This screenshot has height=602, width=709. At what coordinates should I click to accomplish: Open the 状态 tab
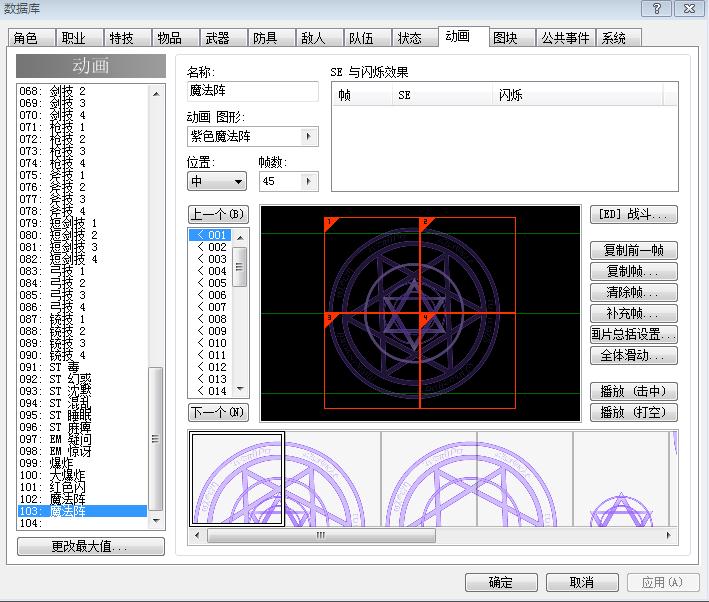click(x=415, y=38)
